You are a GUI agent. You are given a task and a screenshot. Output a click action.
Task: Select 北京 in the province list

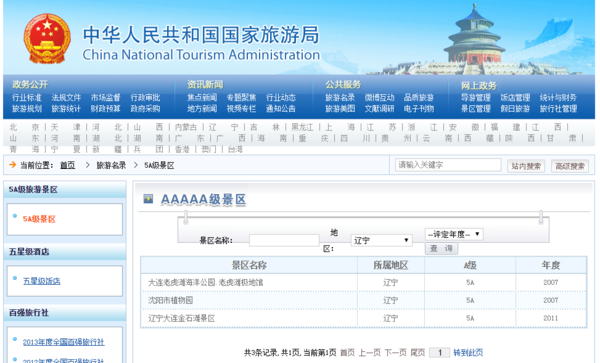pyautogui.click(x=24, y=127)
